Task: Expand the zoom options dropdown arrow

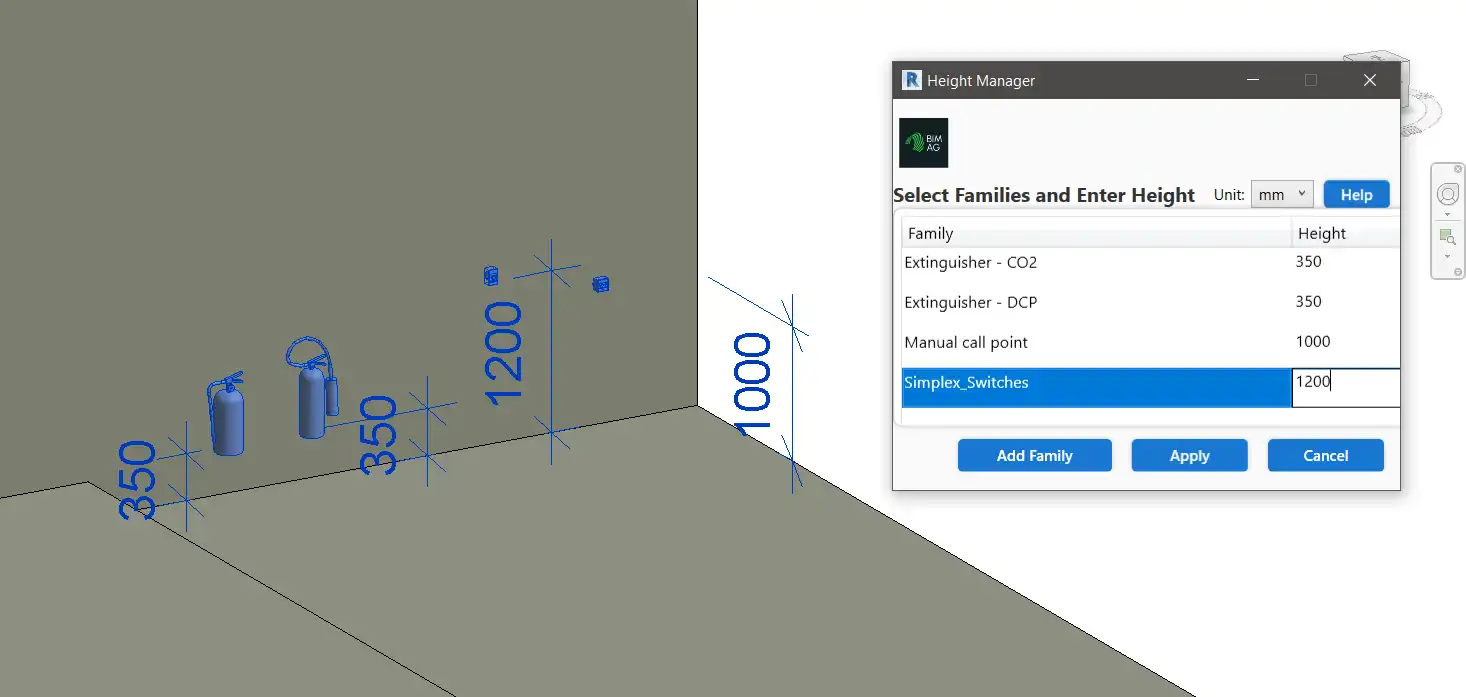Action: click(x=1447, y=257)
